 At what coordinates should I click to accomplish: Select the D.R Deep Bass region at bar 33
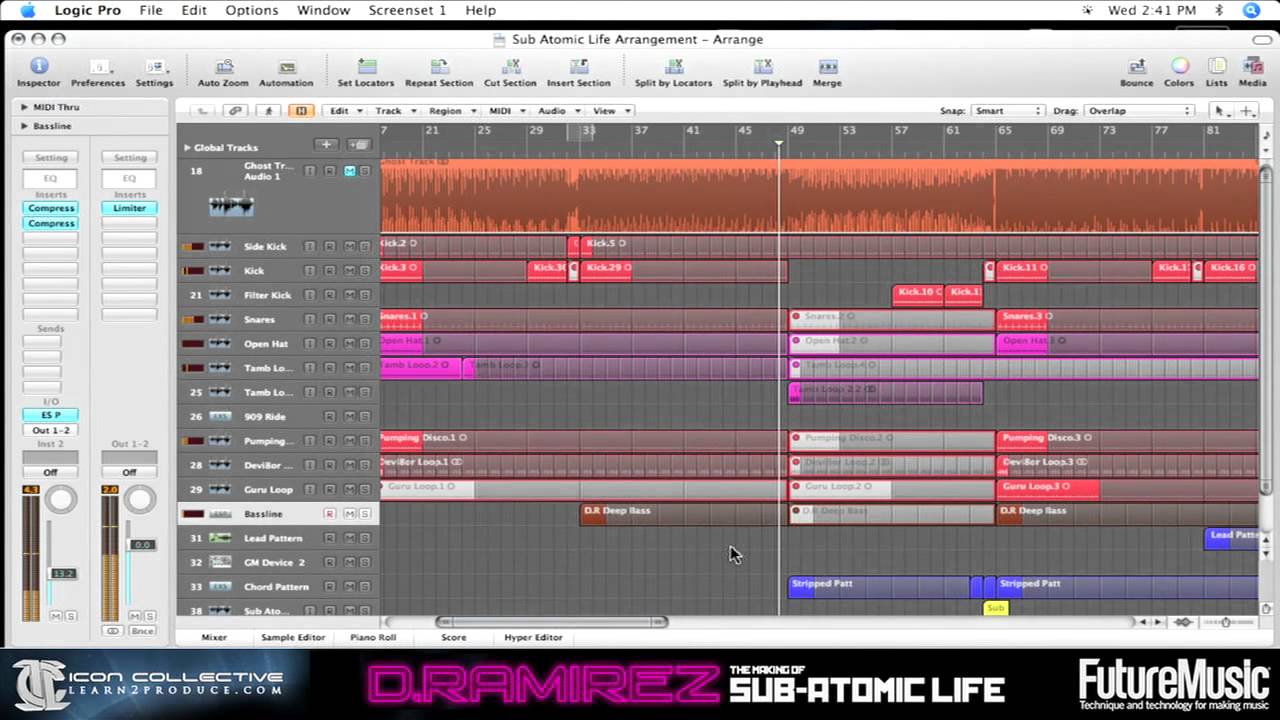683,514
